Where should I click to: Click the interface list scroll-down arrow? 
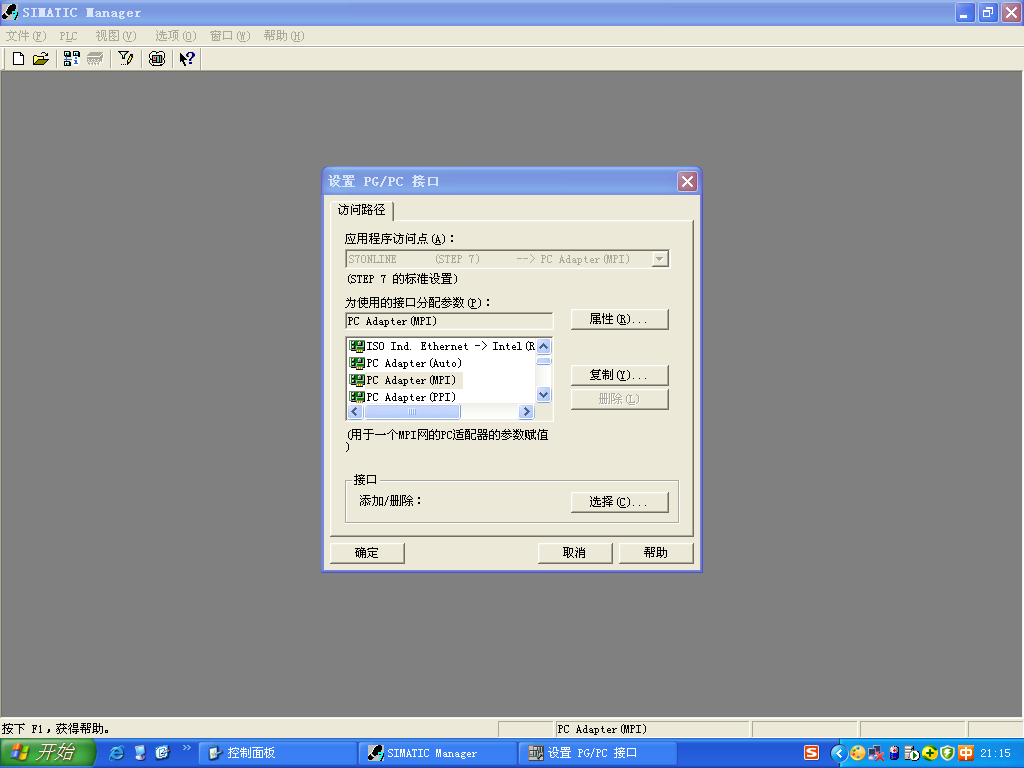pyautogui.click(x=544, y=395)
